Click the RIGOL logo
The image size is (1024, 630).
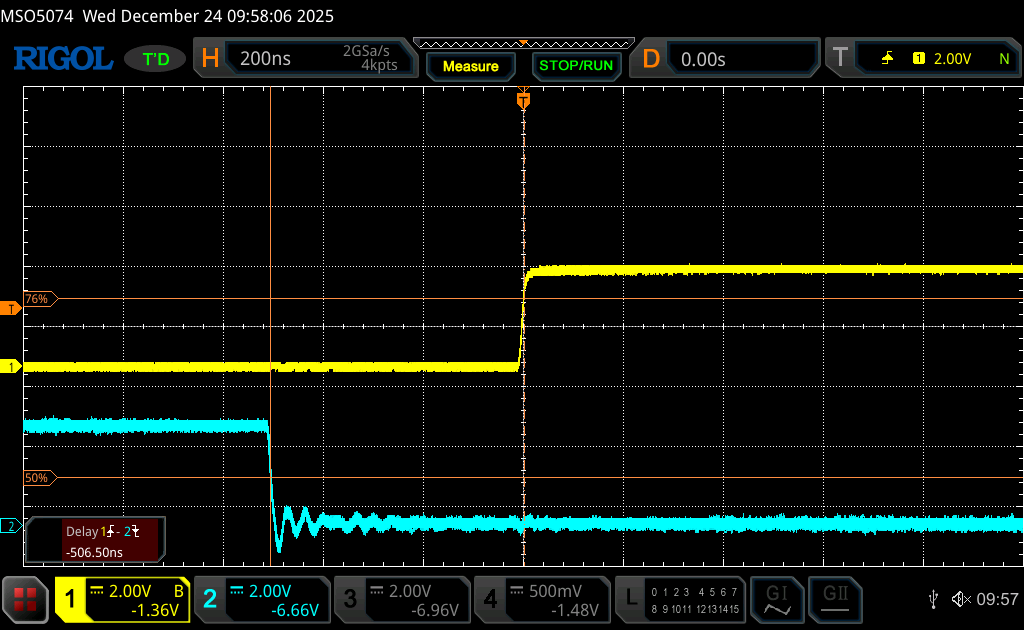(62, 59)
